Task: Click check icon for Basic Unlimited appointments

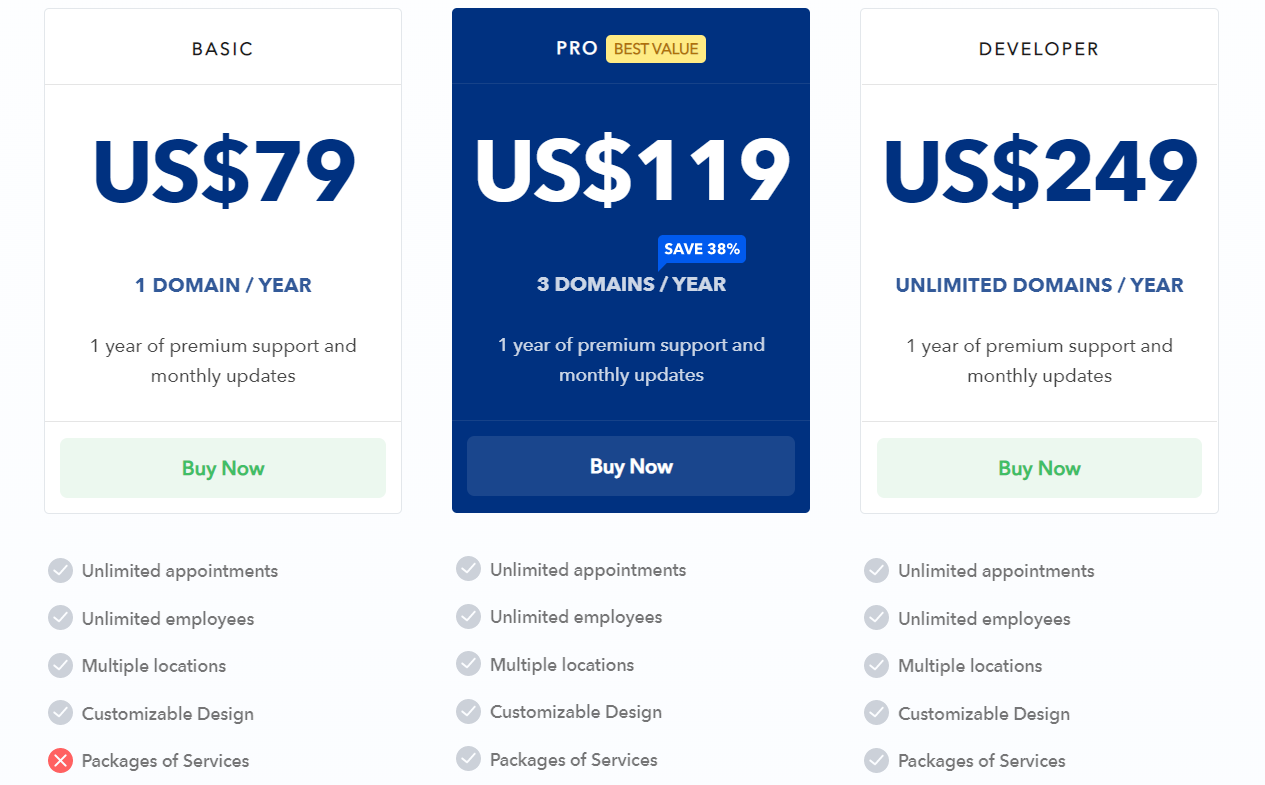Action: (x=61, y=571)
